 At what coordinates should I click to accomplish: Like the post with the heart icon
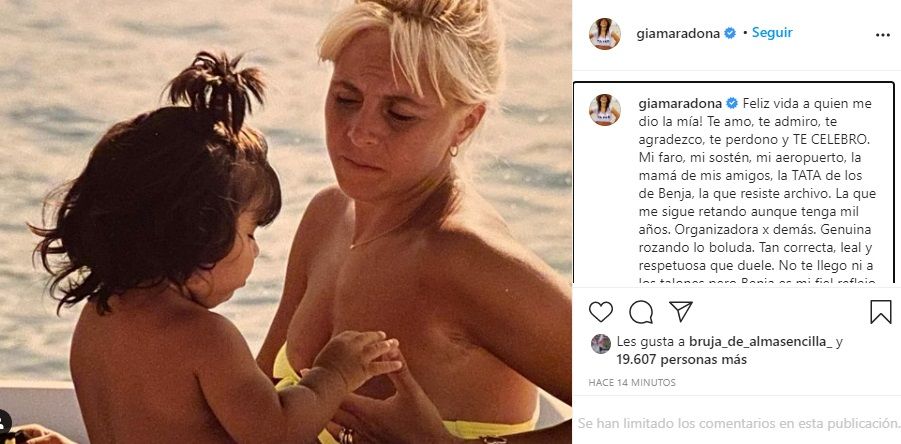pos(600,312)
